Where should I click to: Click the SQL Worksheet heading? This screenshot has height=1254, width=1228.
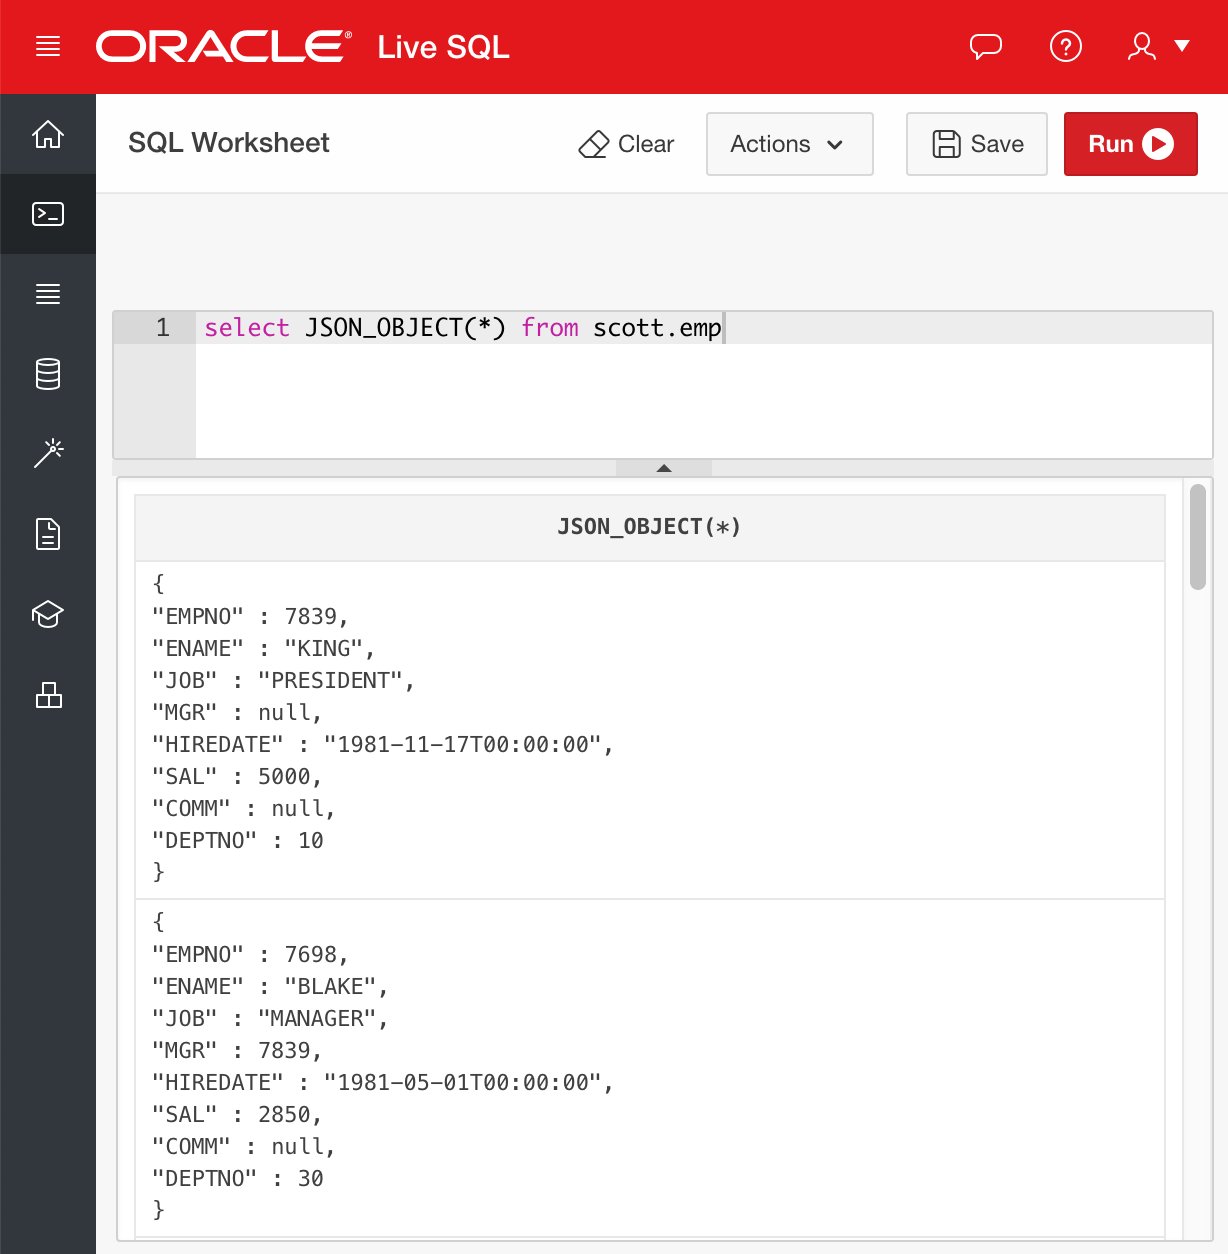pyautogui.click(x=229, y=143)
